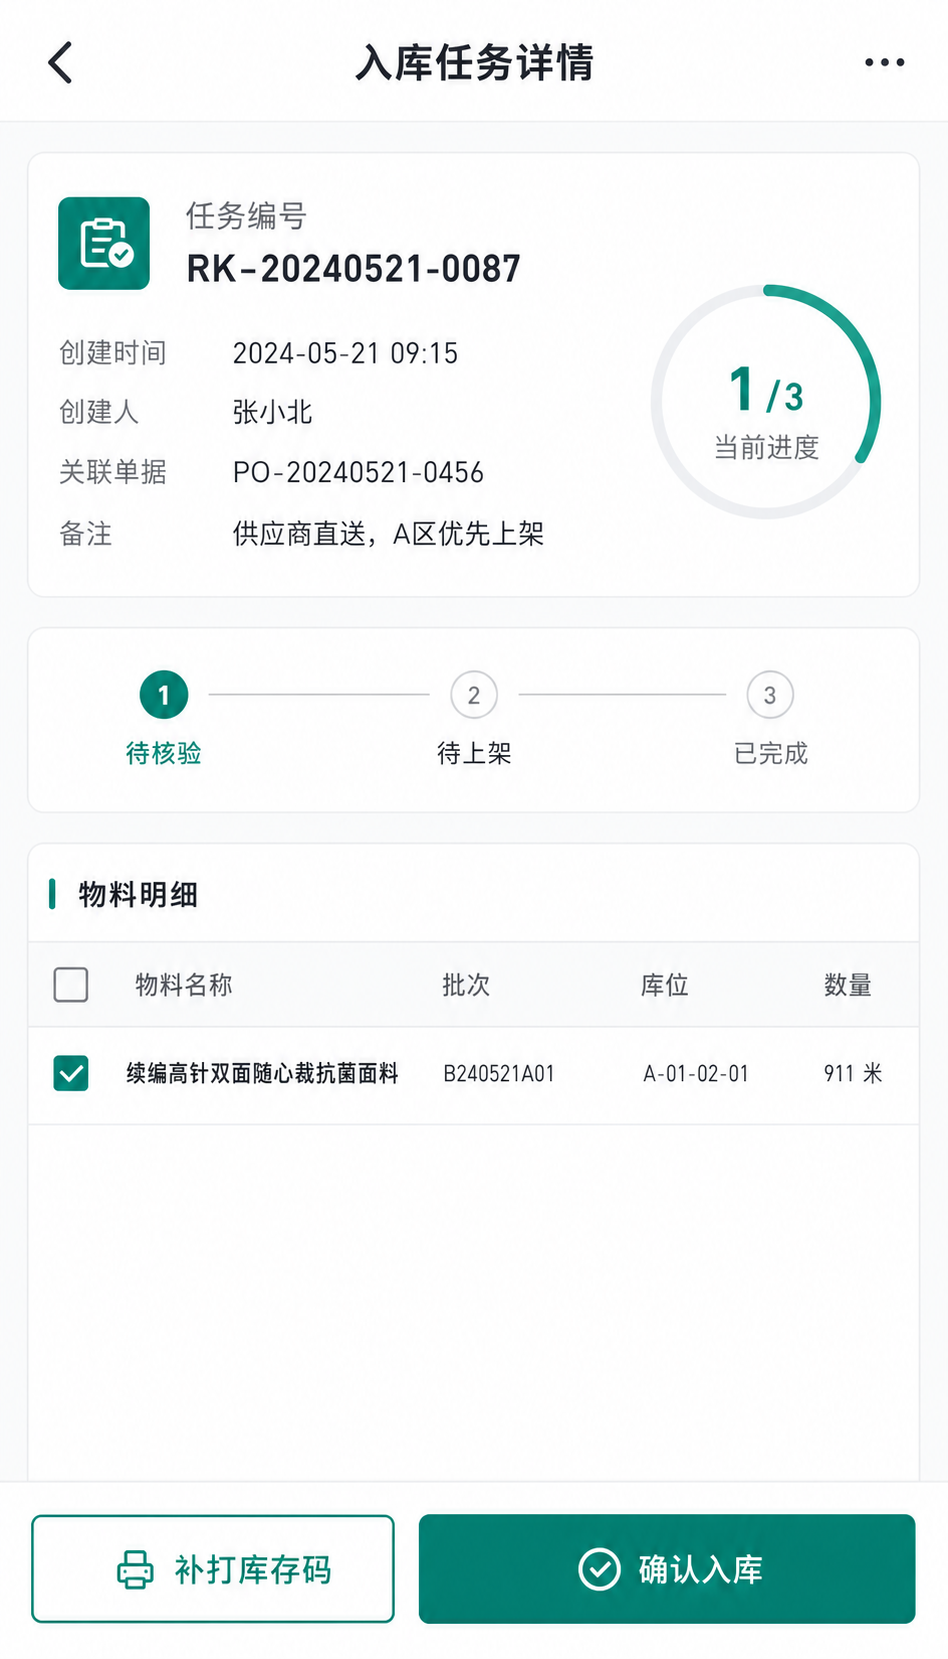Open the three-dot more options menu
Screen dimensions: 948x1659
pos(884,62)
